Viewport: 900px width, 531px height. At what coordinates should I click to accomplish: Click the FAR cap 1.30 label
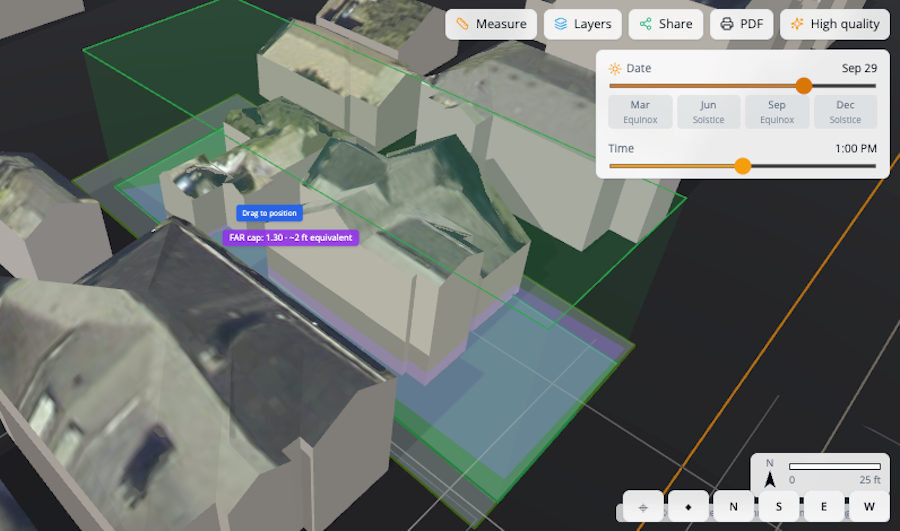pyautogui.click(x=290, y=238)
